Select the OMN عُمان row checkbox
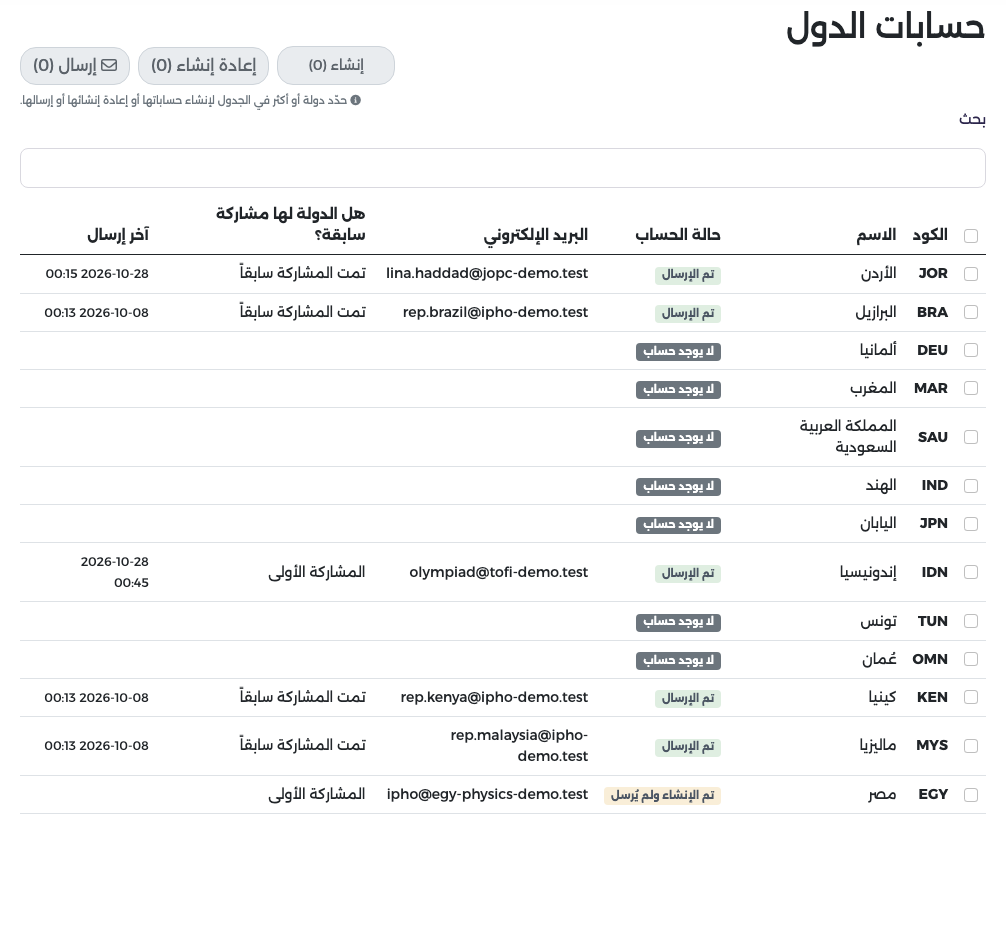Viewport: 1006px width, 933px height. pos(971,659)
